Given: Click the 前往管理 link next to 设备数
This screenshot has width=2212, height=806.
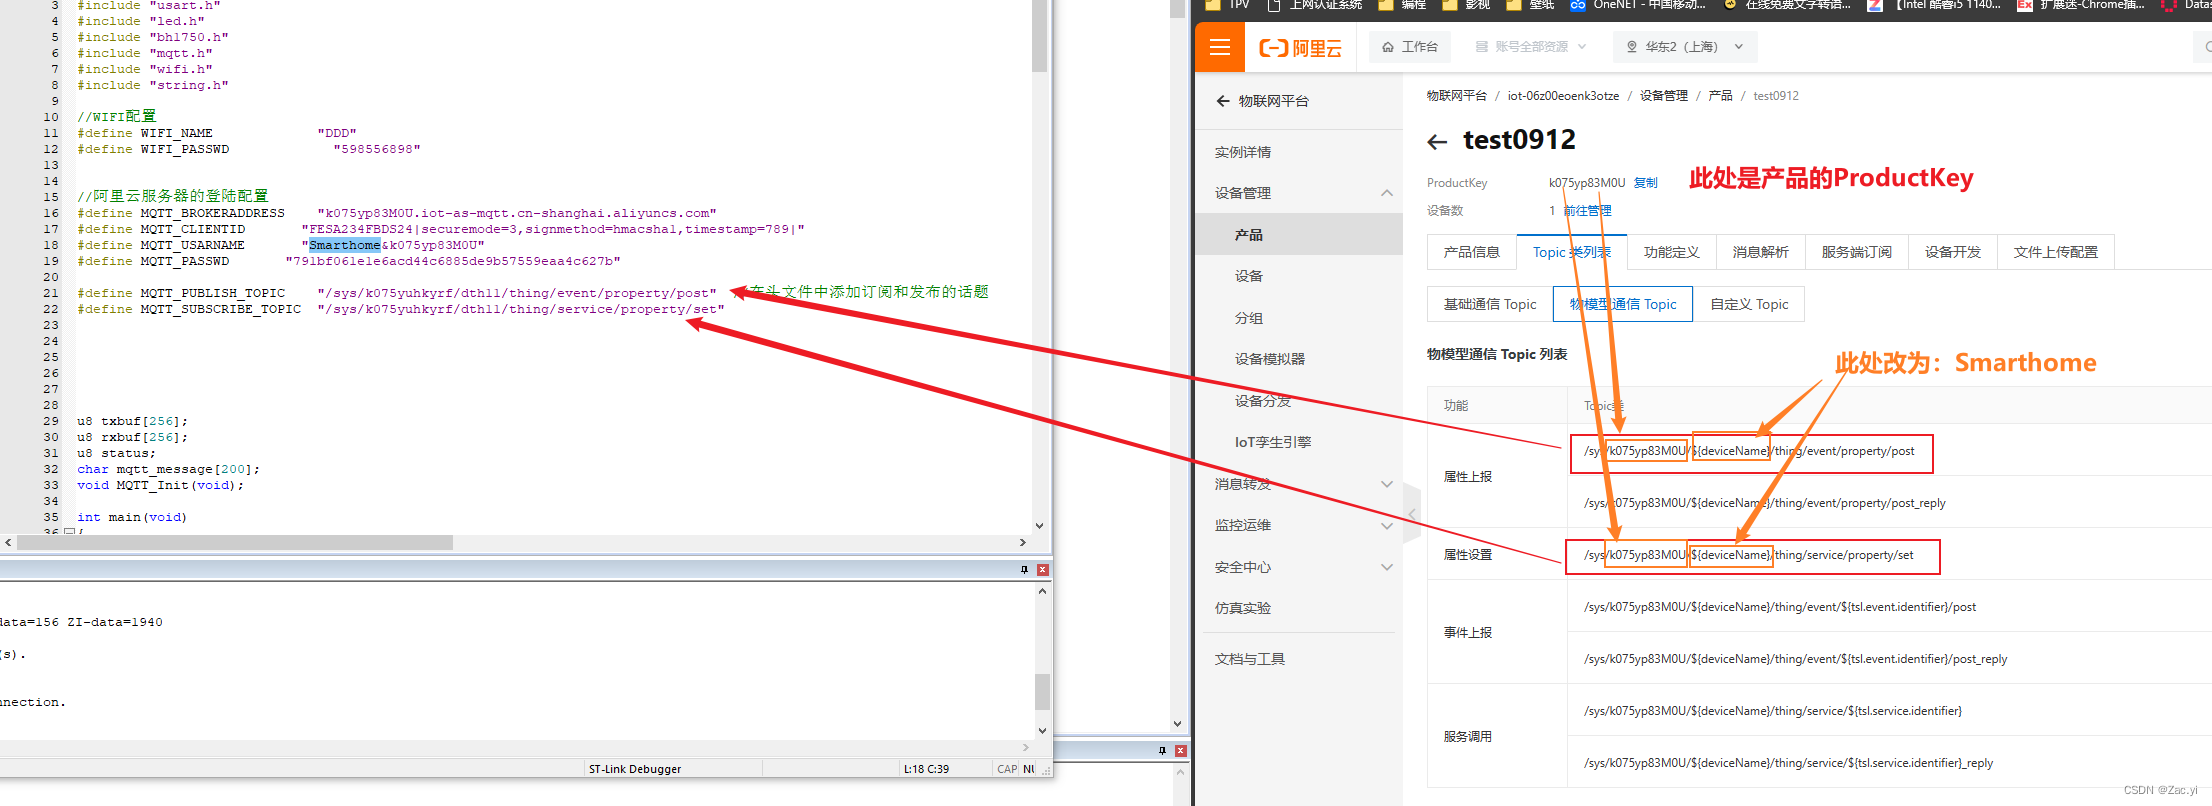Looking at the screenshot, I should click(1587, 211).
